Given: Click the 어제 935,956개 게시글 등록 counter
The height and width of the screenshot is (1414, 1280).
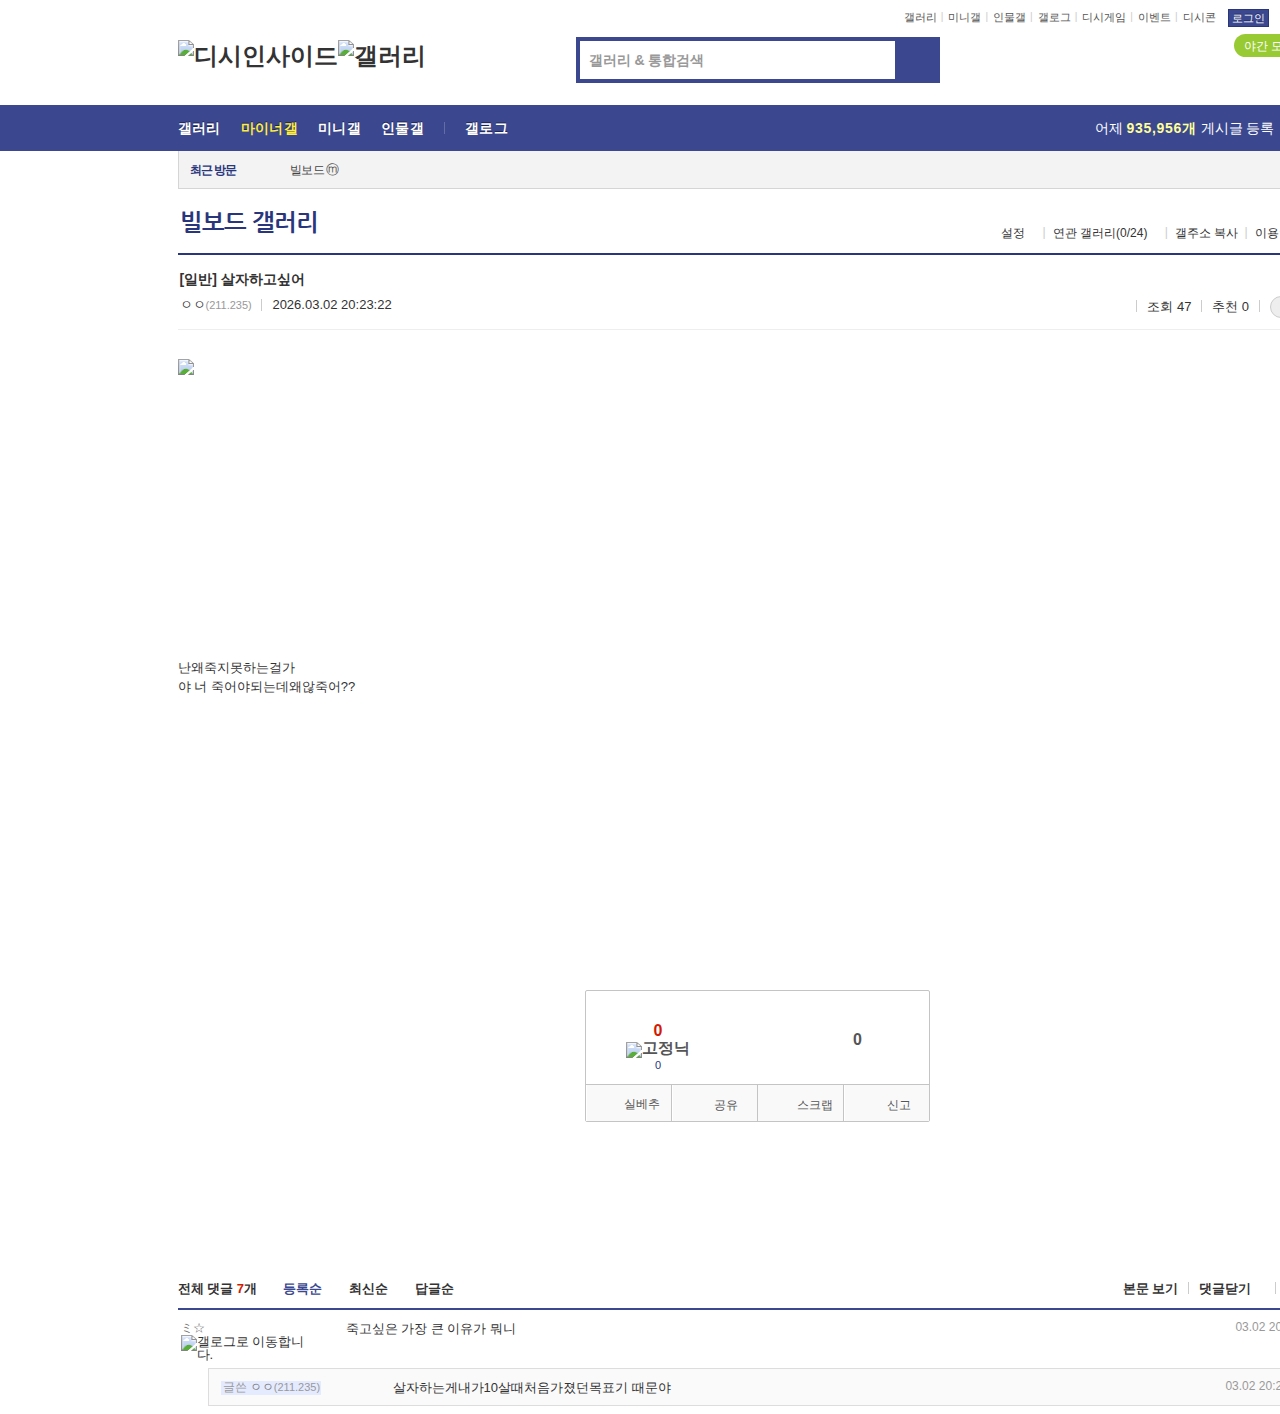Looking at the screenshot, I should (x=1184, y=128).
